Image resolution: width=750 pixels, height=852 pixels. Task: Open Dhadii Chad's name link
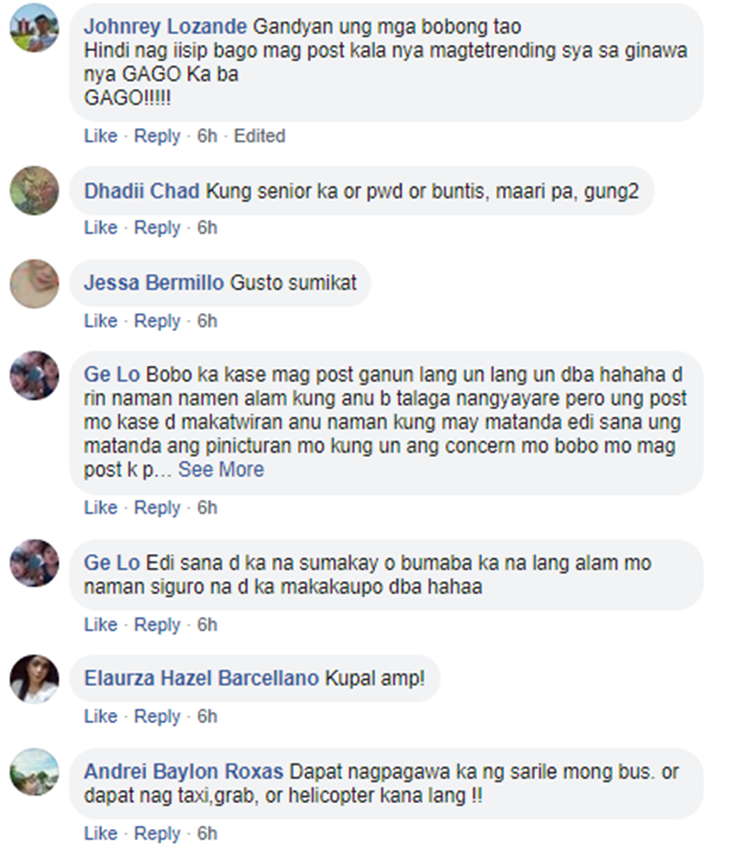click(142, 191)
